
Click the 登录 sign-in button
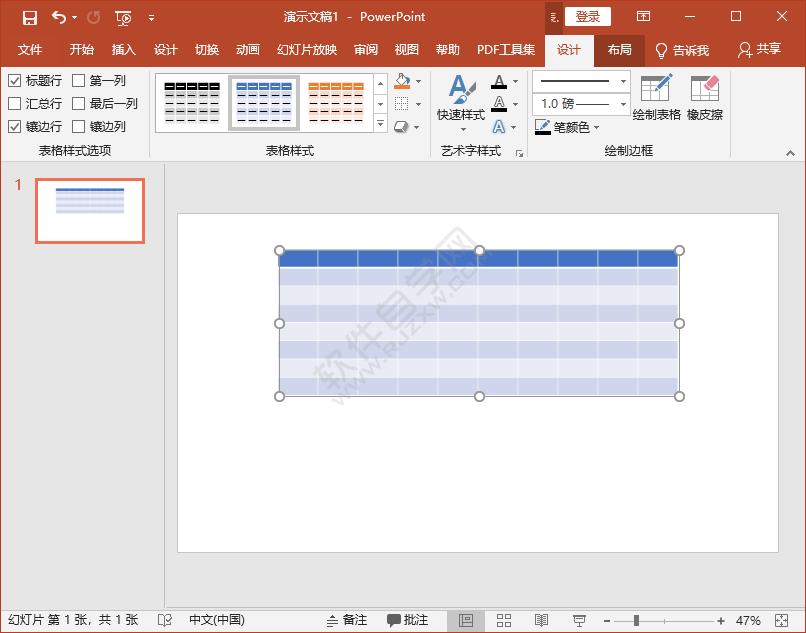pos(588,16)
